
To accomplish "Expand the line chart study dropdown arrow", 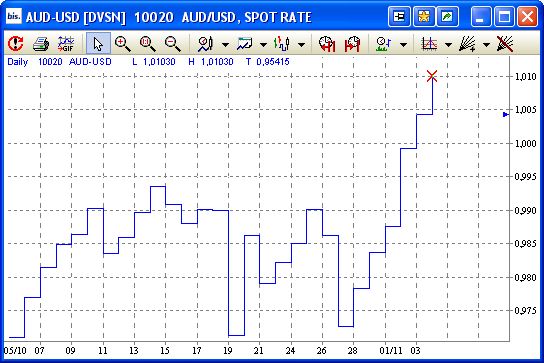I will tap(264, 44).
